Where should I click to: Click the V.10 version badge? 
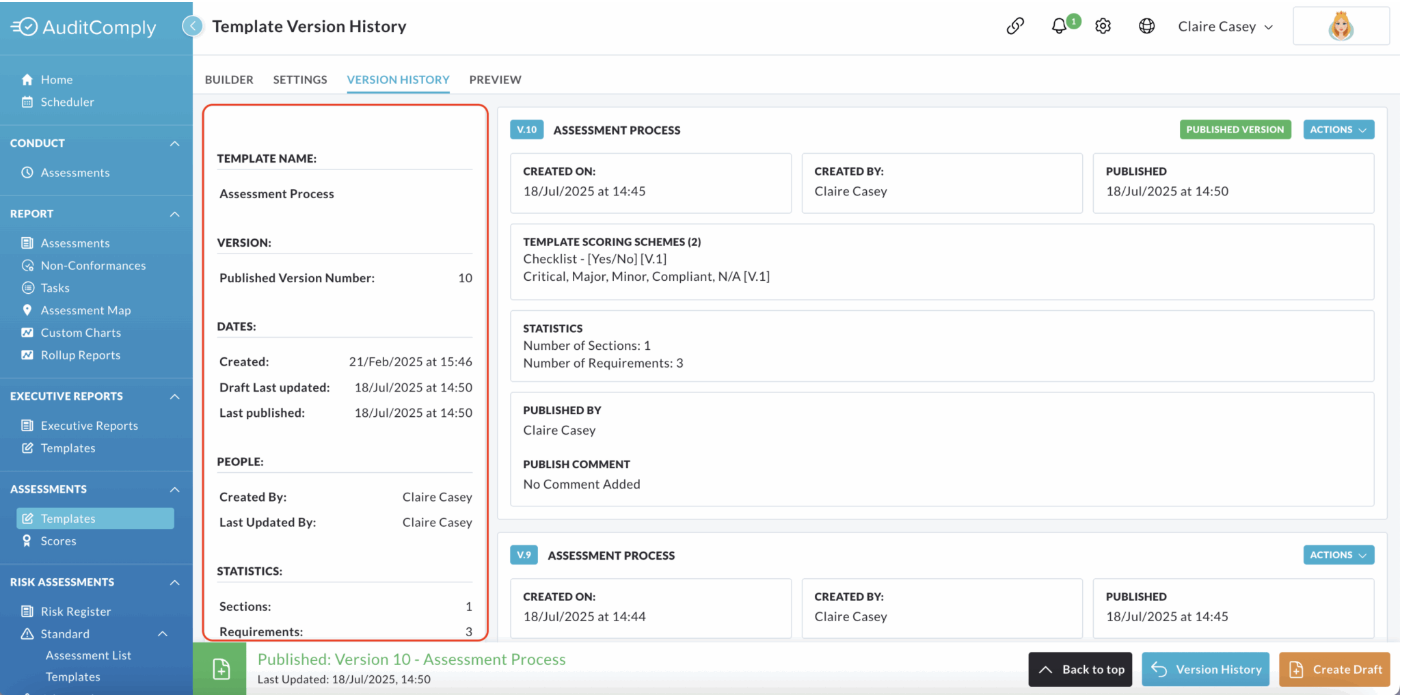pyautogui.click(x=526, y=130)
